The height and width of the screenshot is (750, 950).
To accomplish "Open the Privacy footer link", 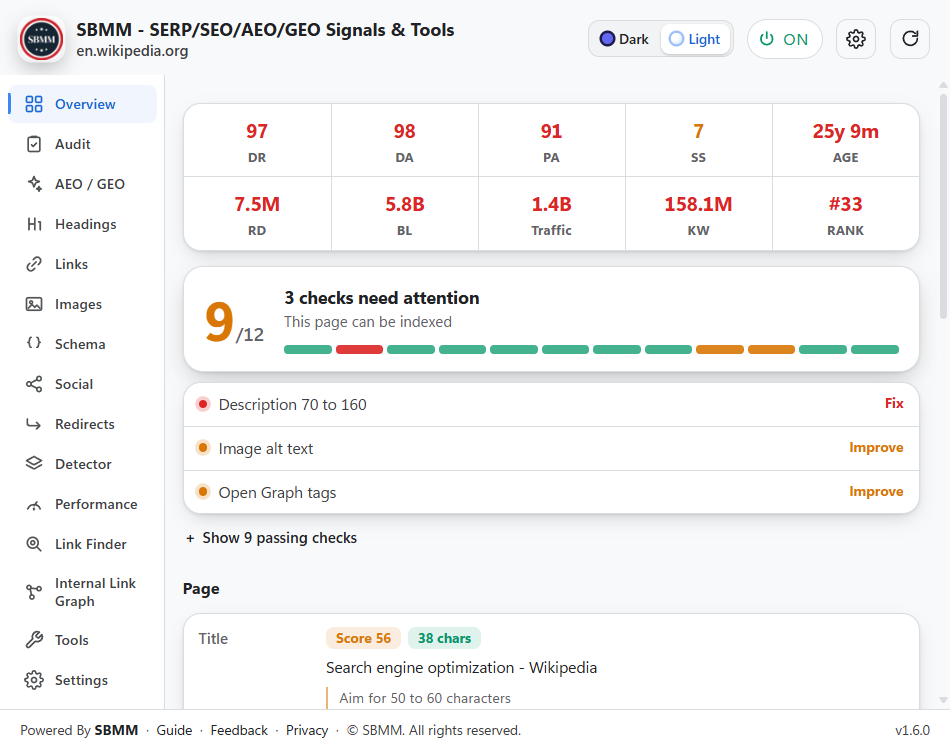I will pos(307,731).
